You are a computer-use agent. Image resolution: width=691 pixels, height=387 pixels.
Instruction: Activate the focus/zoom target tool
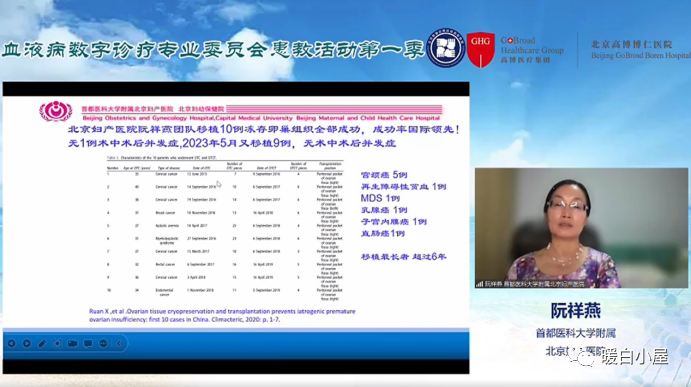(57, 343)
